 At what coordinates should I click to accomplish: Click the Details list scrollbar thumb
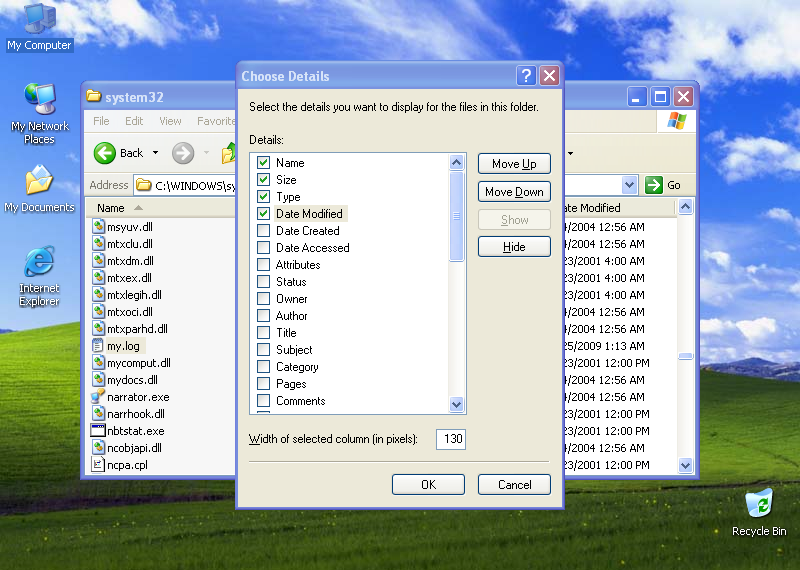pyautogui.click(x=457, y=216)
